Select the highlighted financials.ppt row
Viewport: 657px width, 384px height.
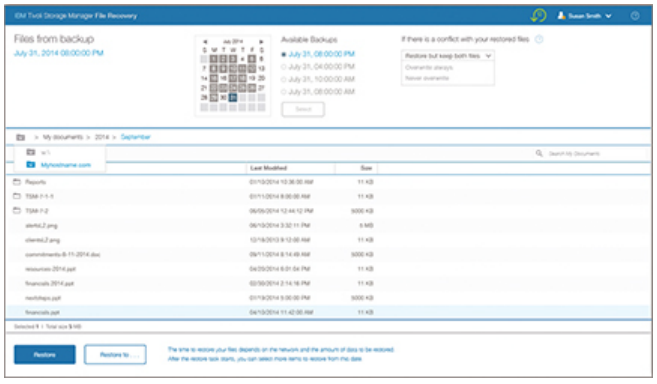[328, 312]
